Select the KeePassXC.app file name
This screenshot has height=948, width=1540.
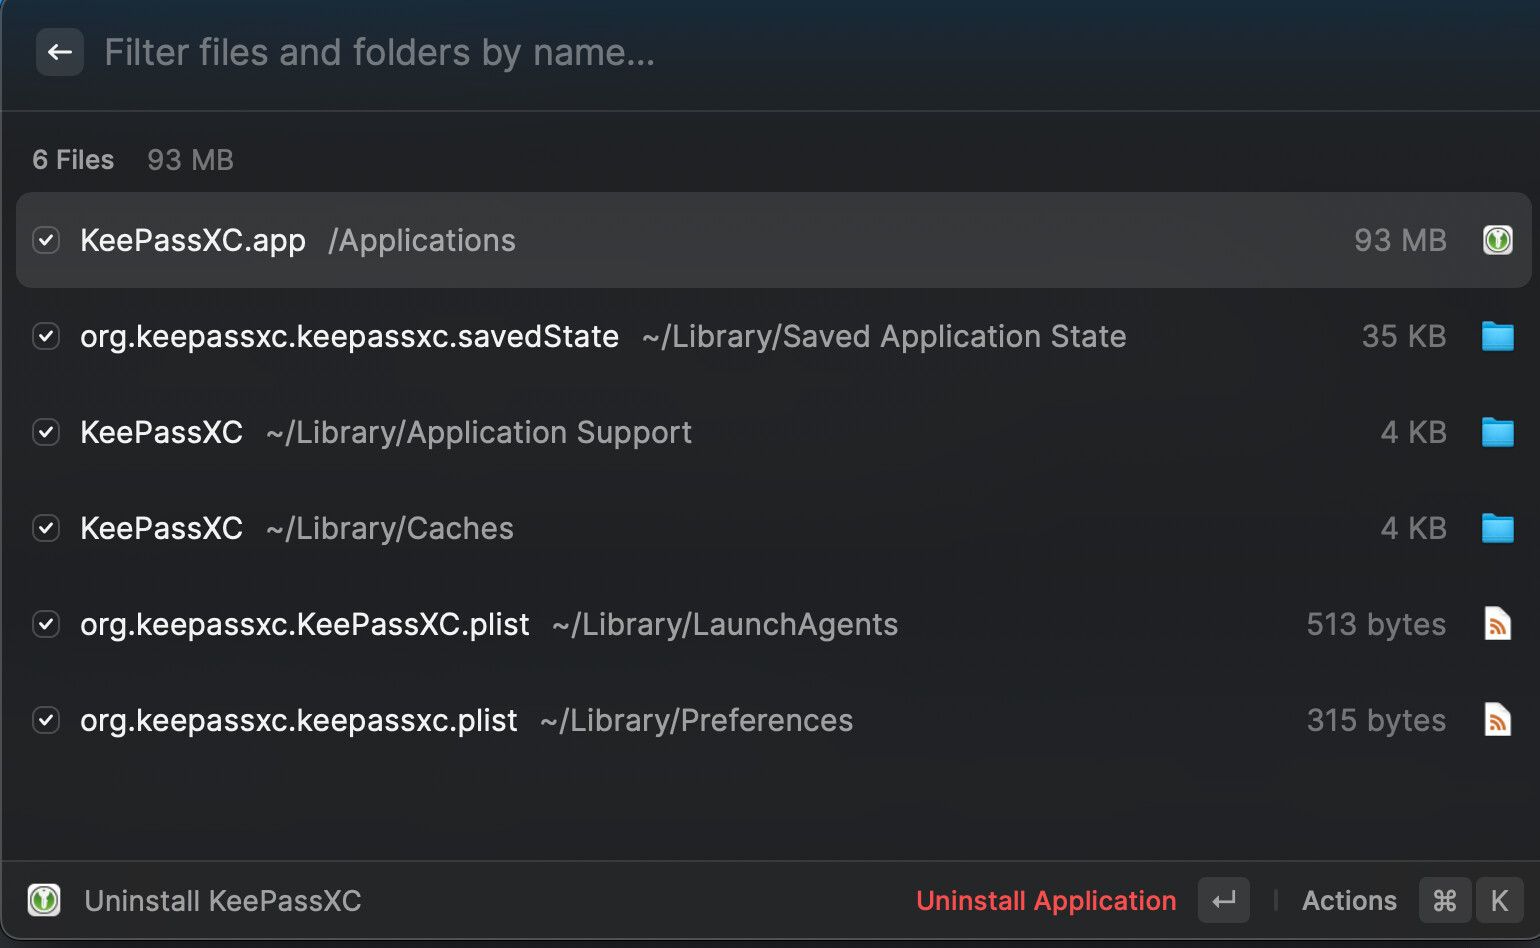coord(193,241)
